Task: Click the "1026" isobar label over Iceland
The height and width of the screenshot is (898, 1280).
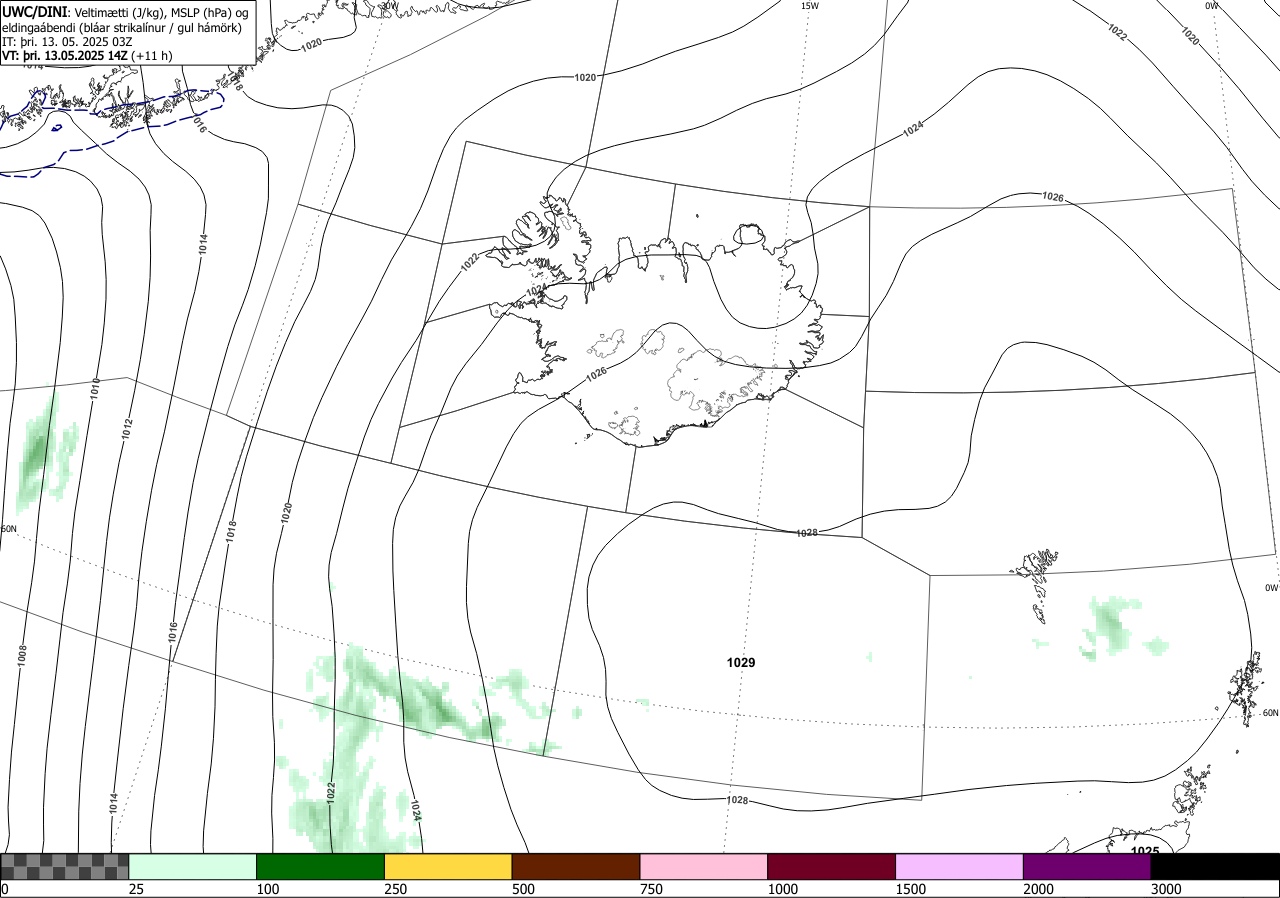Action: point(596,374)
